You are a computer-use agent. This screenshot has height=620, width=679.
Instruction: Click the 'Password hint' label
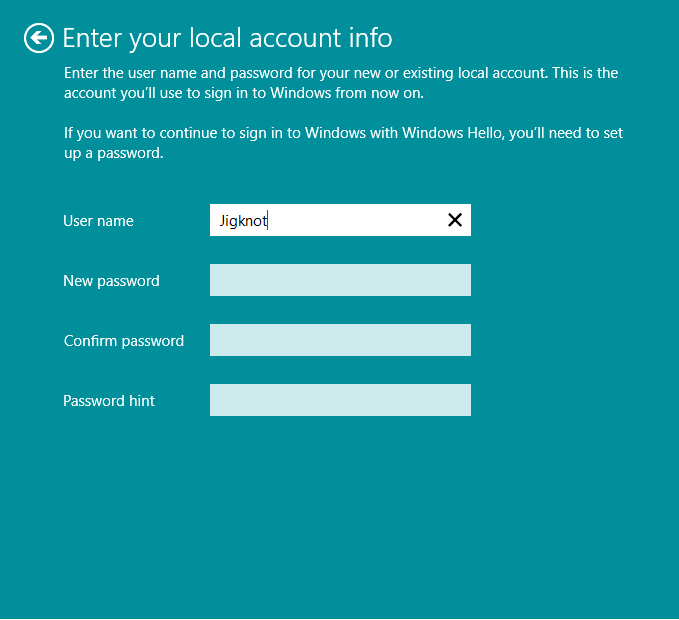coord(109,401)
